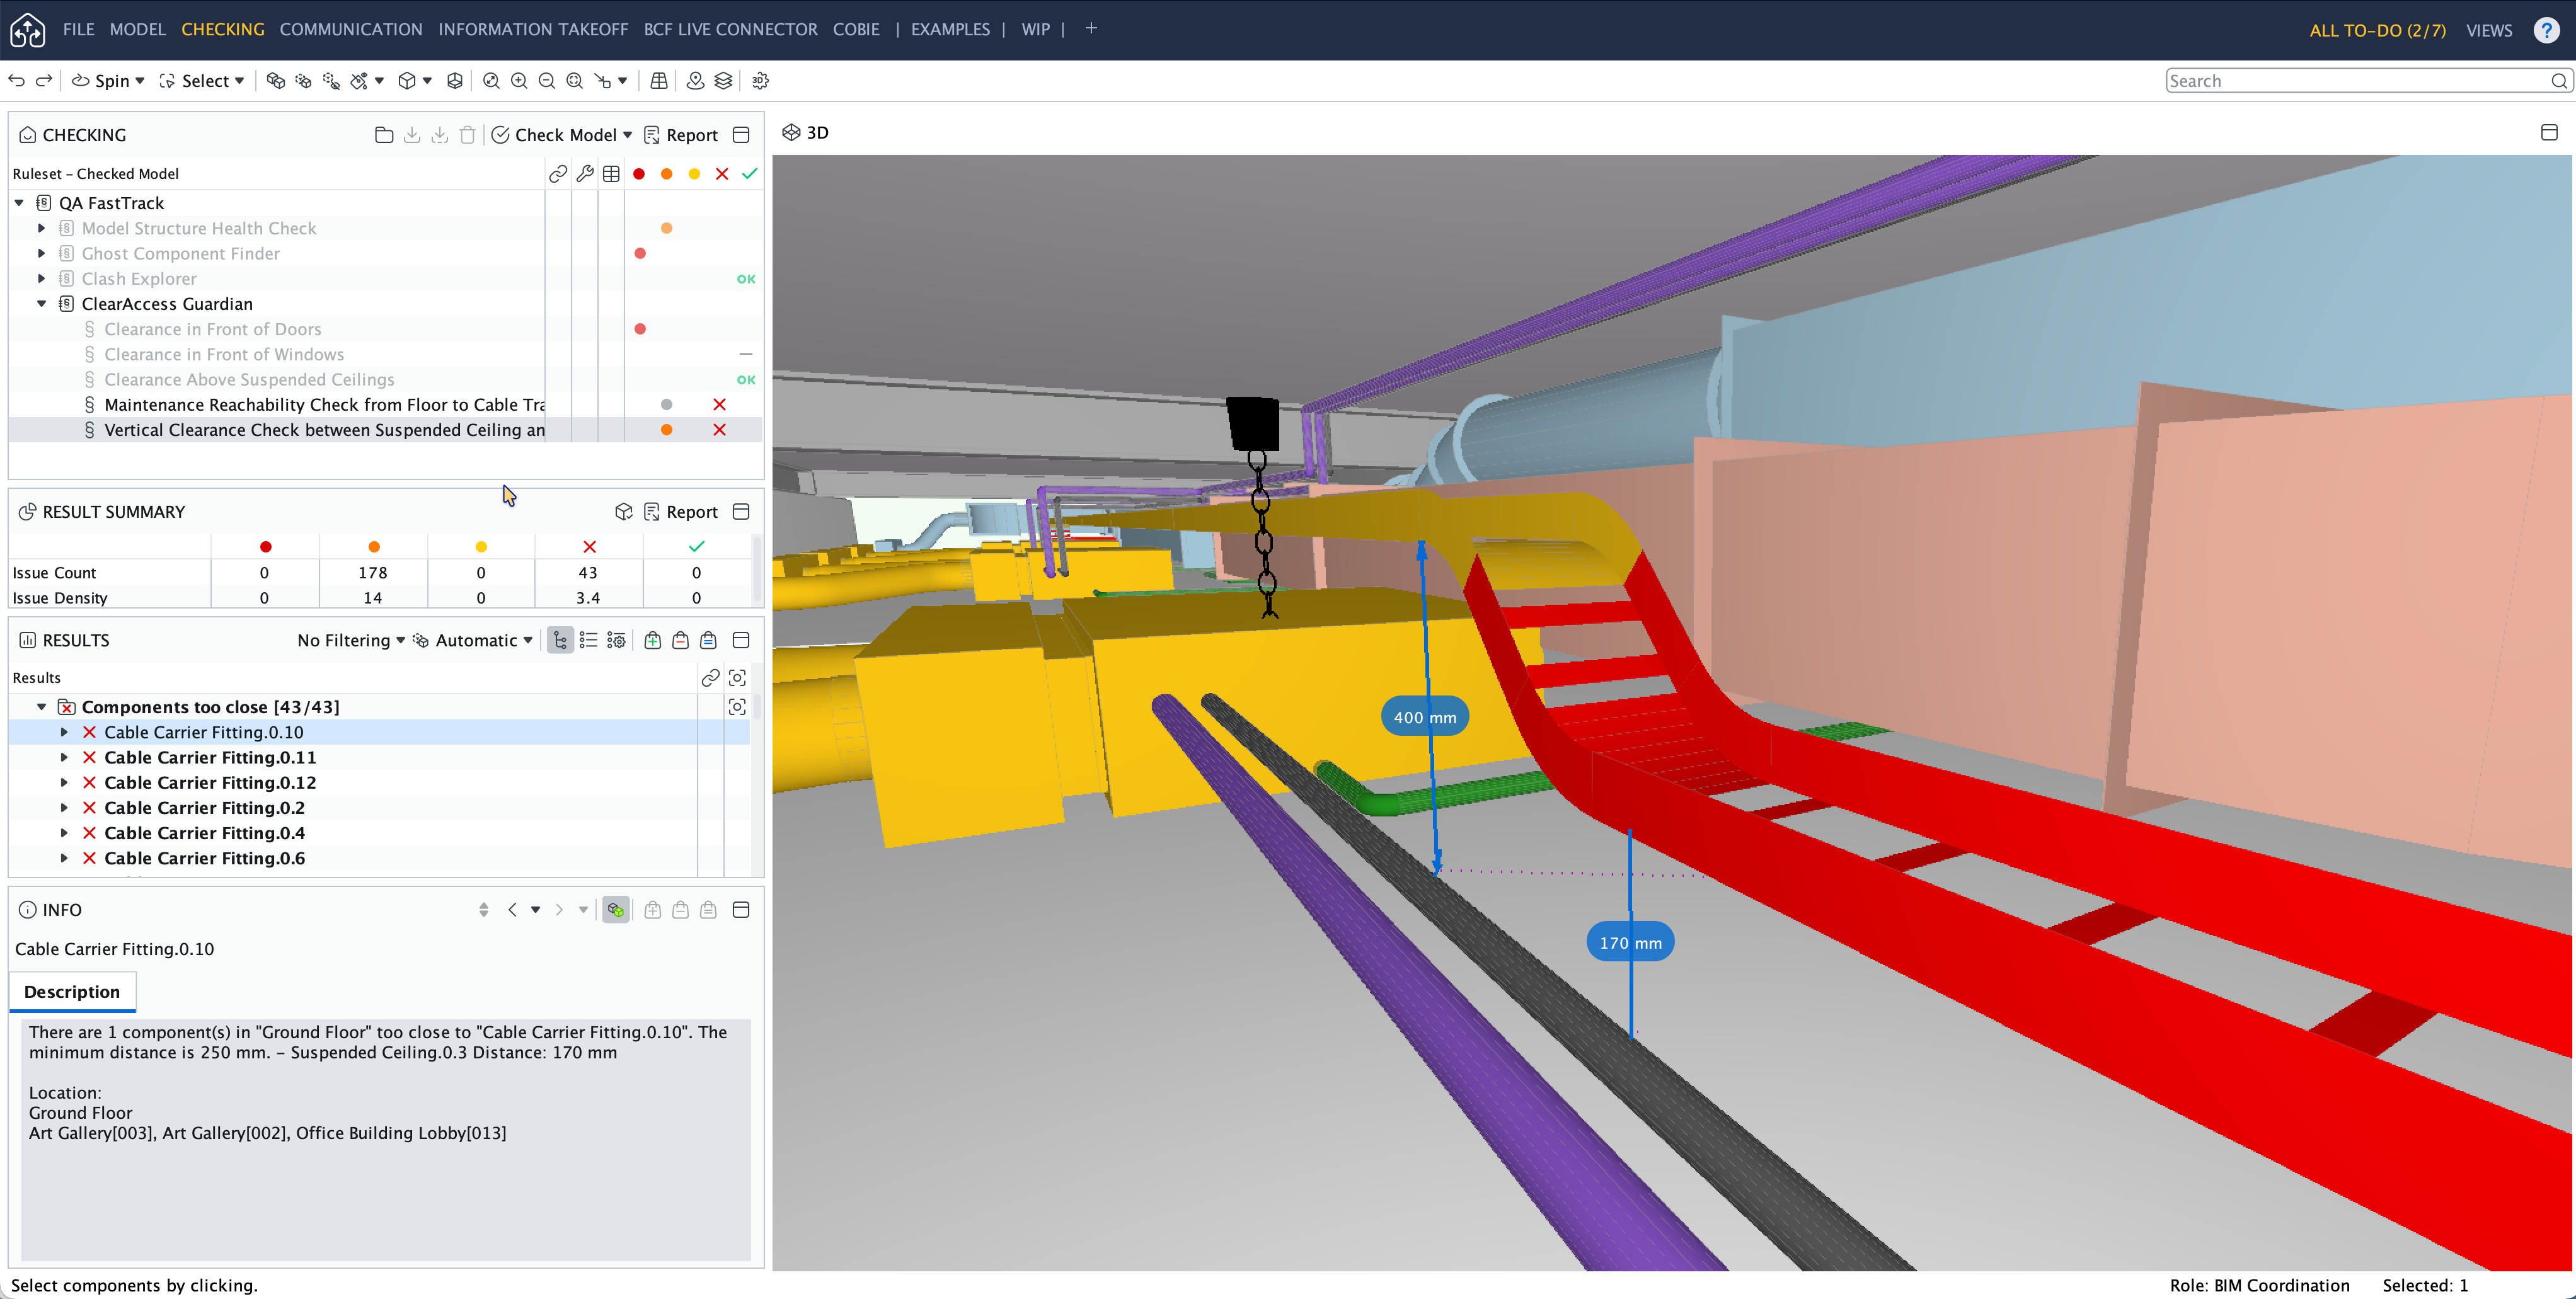Click the layers stack toolbar icon
Screen dimensions: 2576x1299
pos(723,81)
